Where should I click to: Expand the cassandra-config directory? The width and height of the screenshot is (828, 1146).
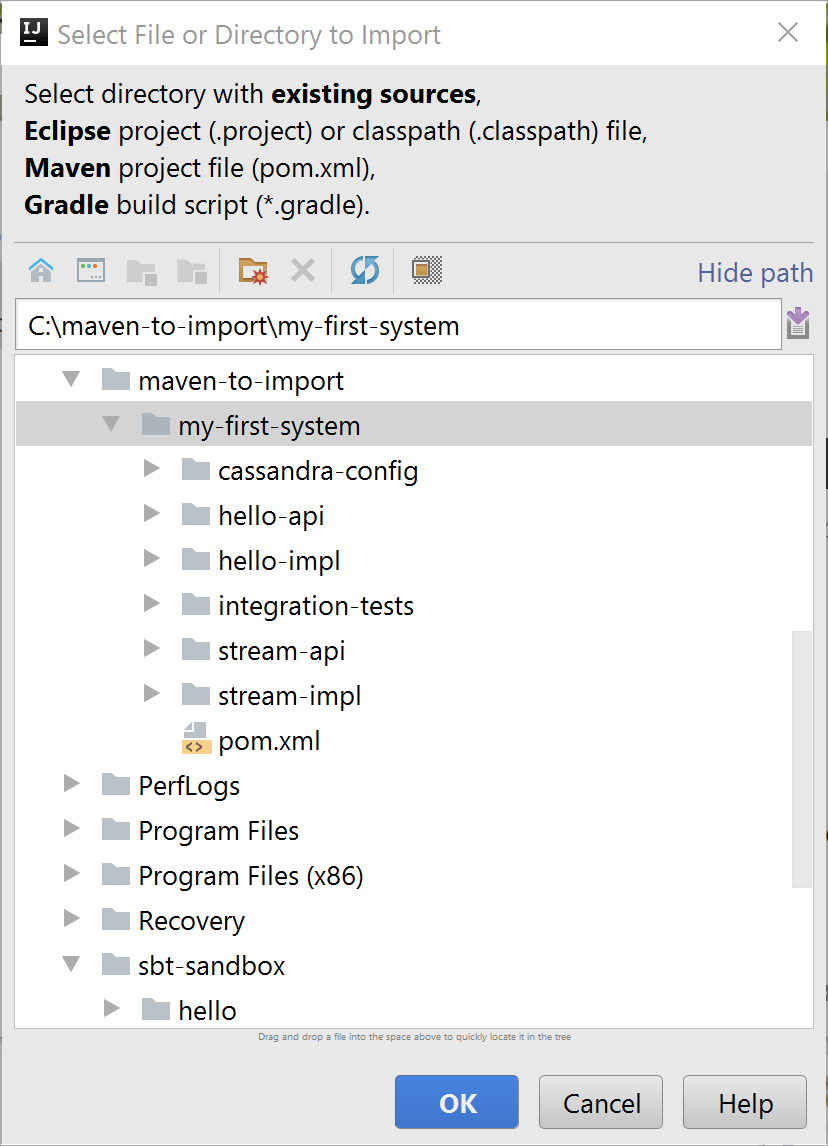tap(151, 469)
